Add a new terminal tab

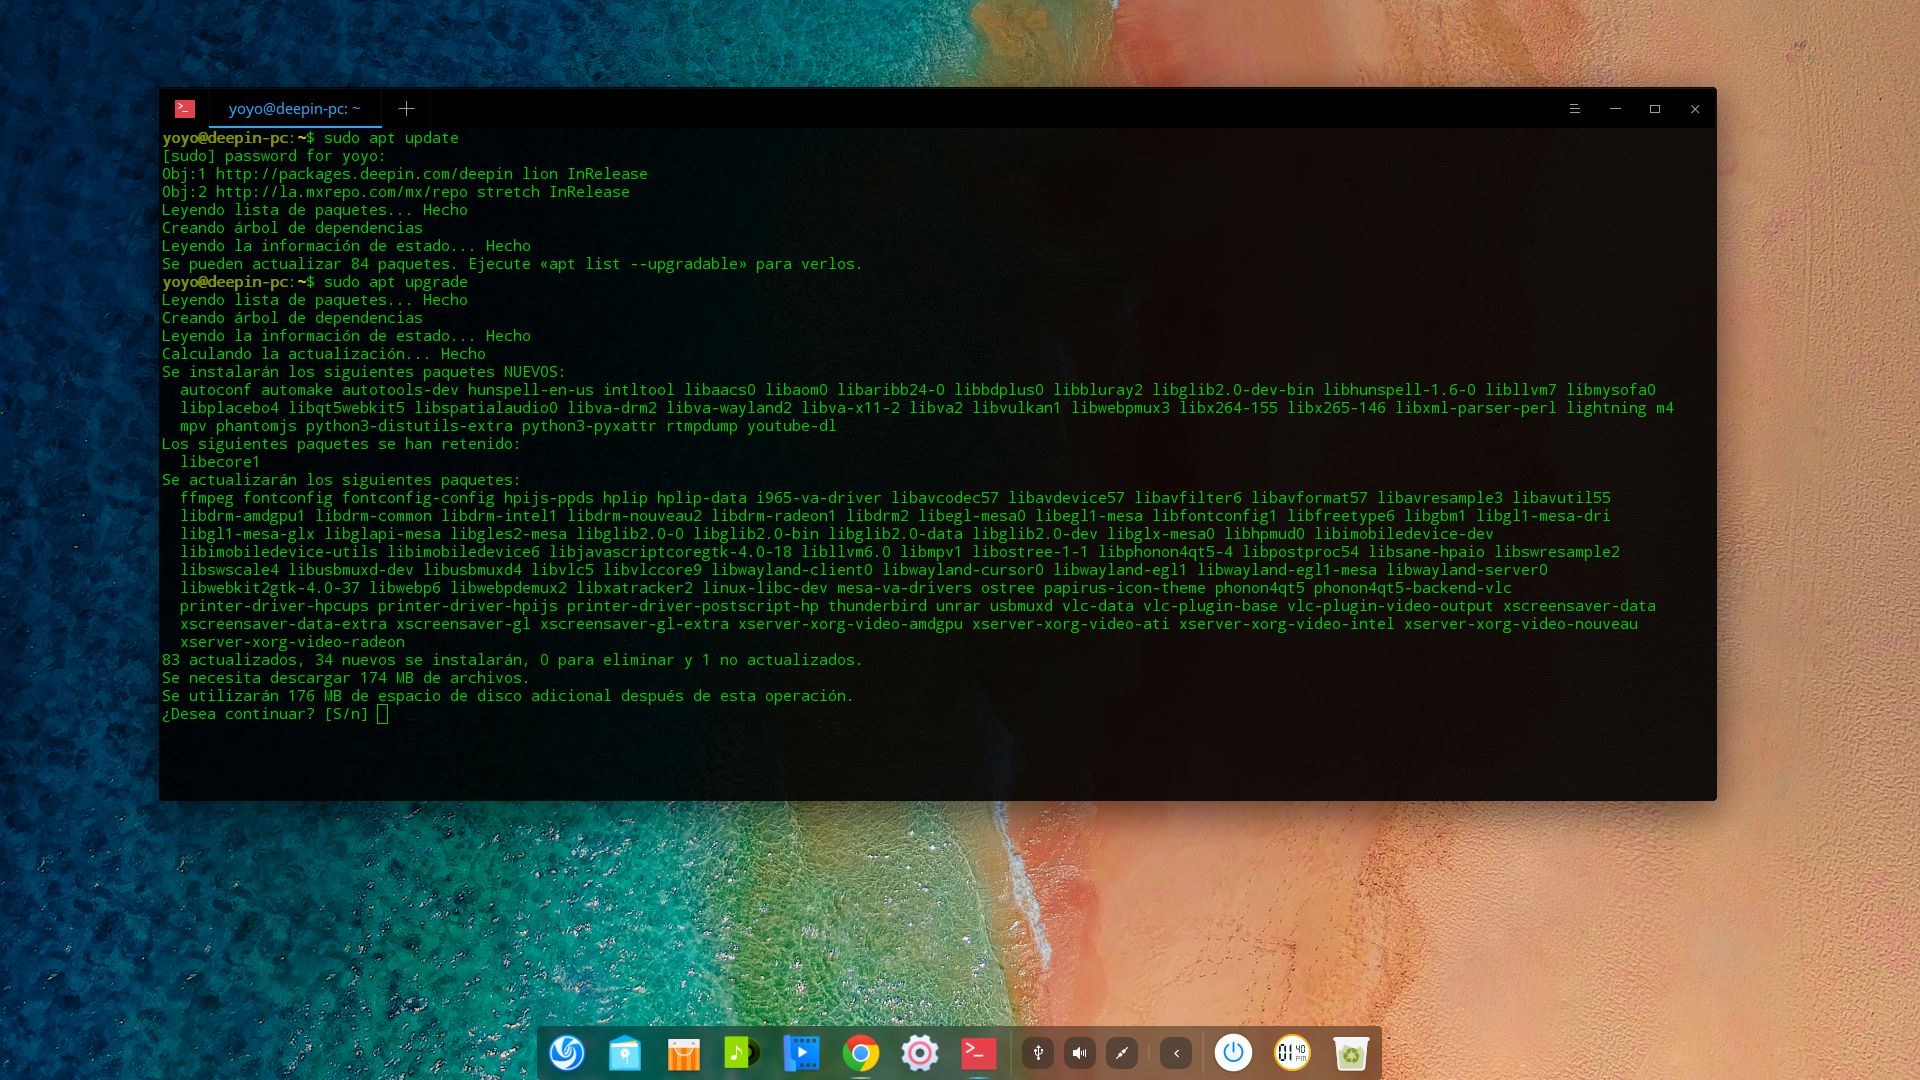(x=406, y=108)
